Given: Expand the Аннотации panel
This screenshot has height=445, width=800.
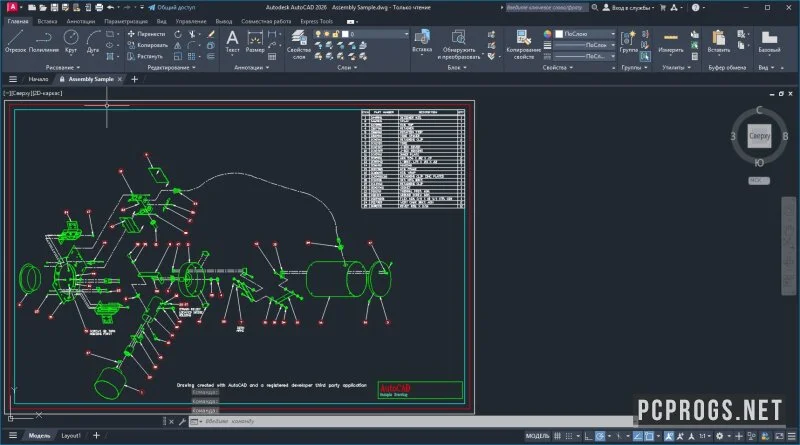Looking at the screenshot, I should click(x=252, y=67).
